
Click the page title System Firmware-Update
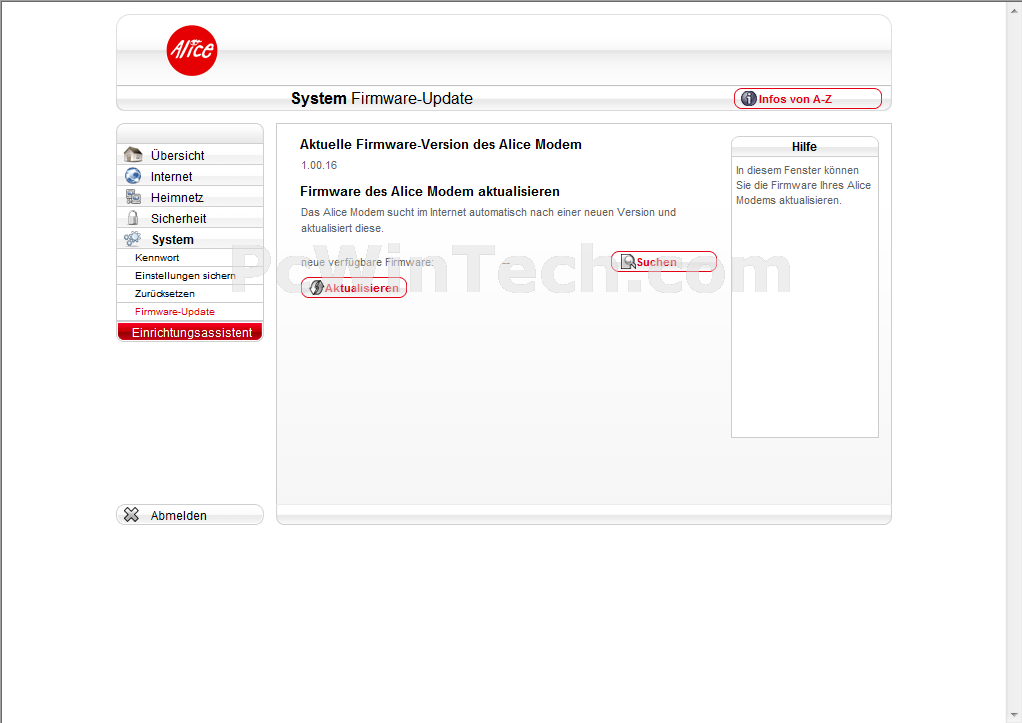(382, 98)
